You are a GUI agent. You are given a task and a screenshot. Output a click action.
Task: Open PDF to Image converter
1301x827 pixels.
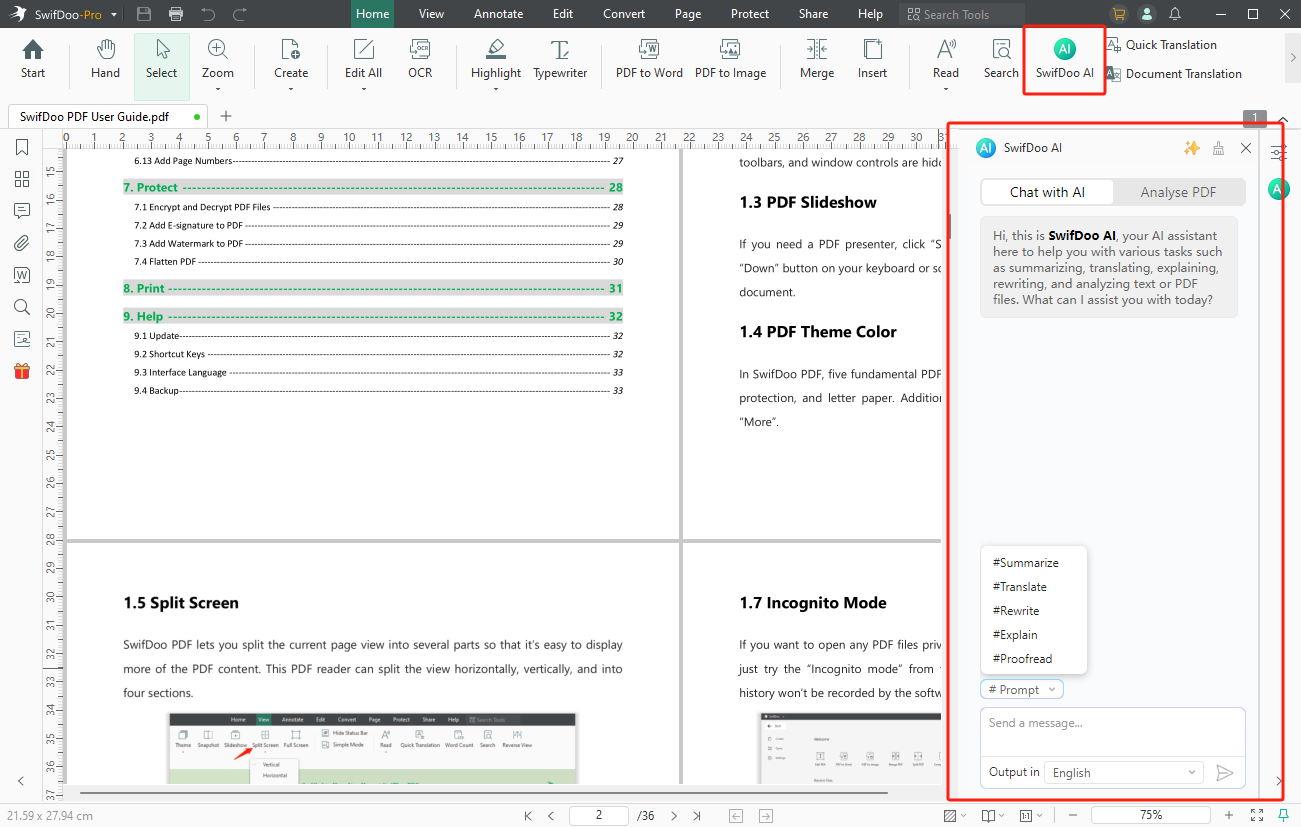click(x=730, y=59)
